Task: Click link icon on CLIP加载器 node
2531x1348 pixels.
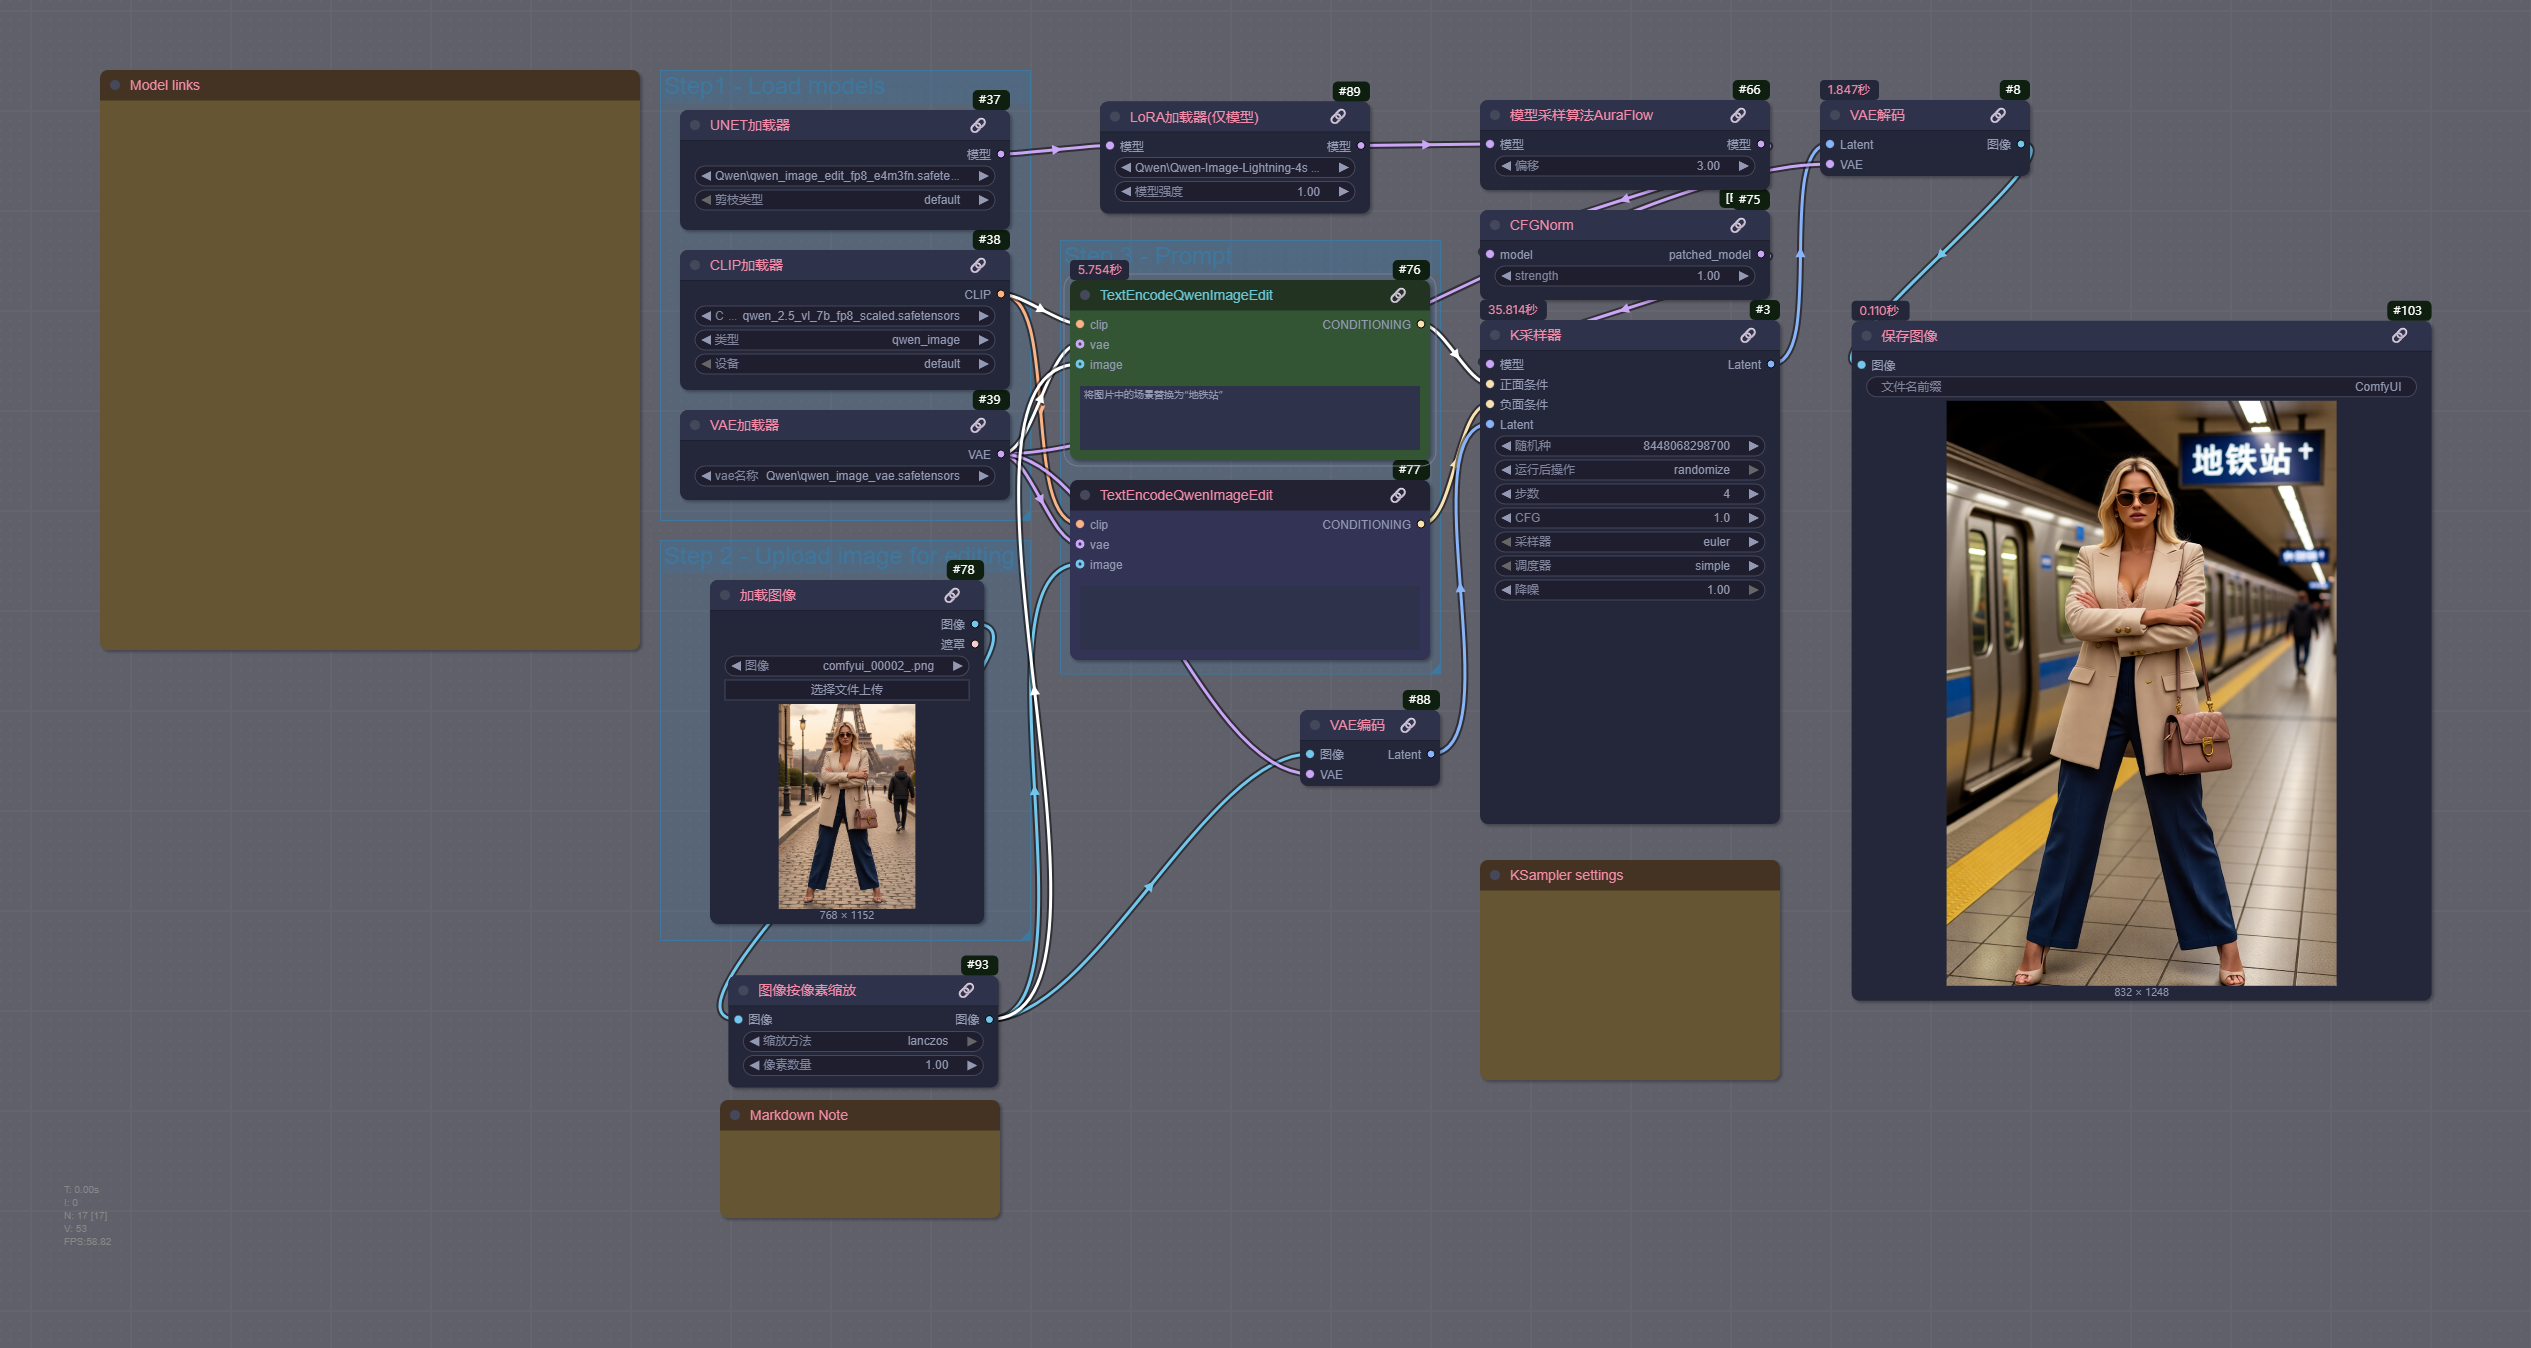Action: click(x=978, y=265)
